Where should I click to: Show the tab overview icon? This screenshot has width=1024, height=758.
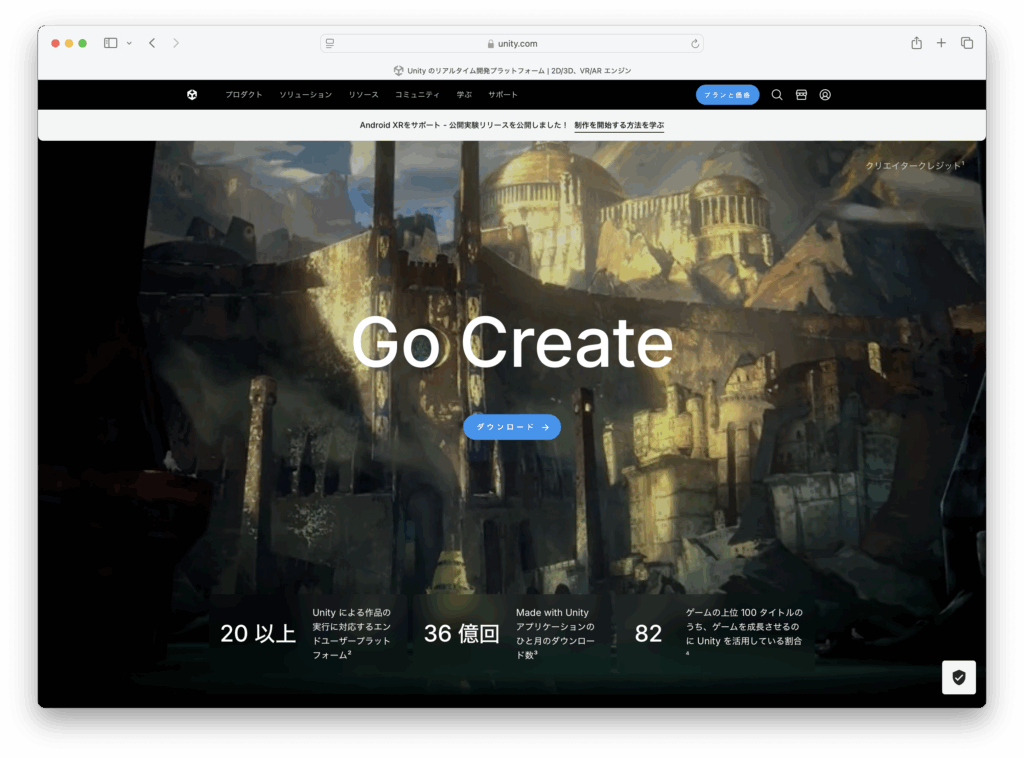point(967,43)
